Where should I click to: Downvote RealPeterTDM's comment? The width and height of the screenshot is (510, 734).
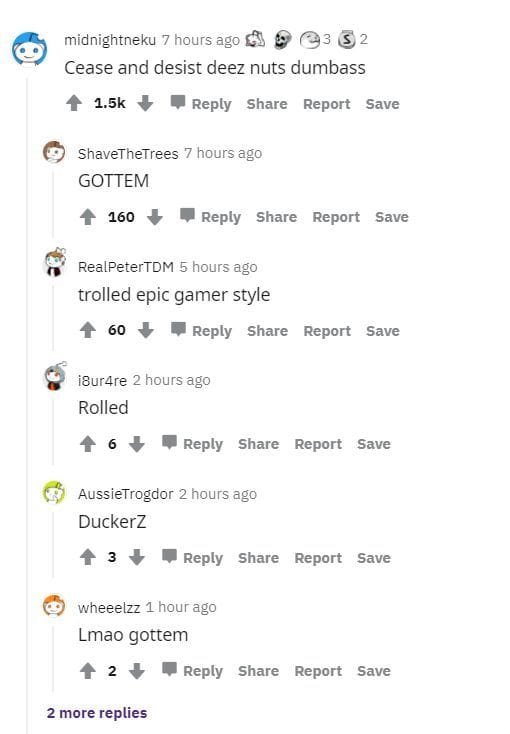coord(146,330)
